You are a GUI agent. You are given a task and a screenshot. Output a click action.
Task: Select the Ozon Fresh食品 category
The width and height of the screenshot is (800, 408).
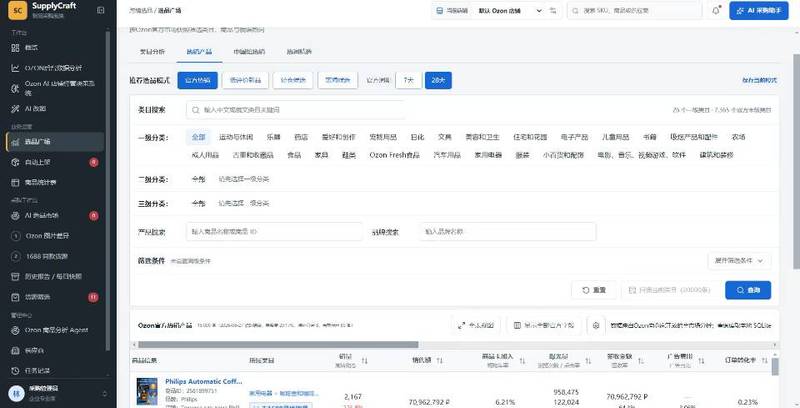(x=394, y=155)
